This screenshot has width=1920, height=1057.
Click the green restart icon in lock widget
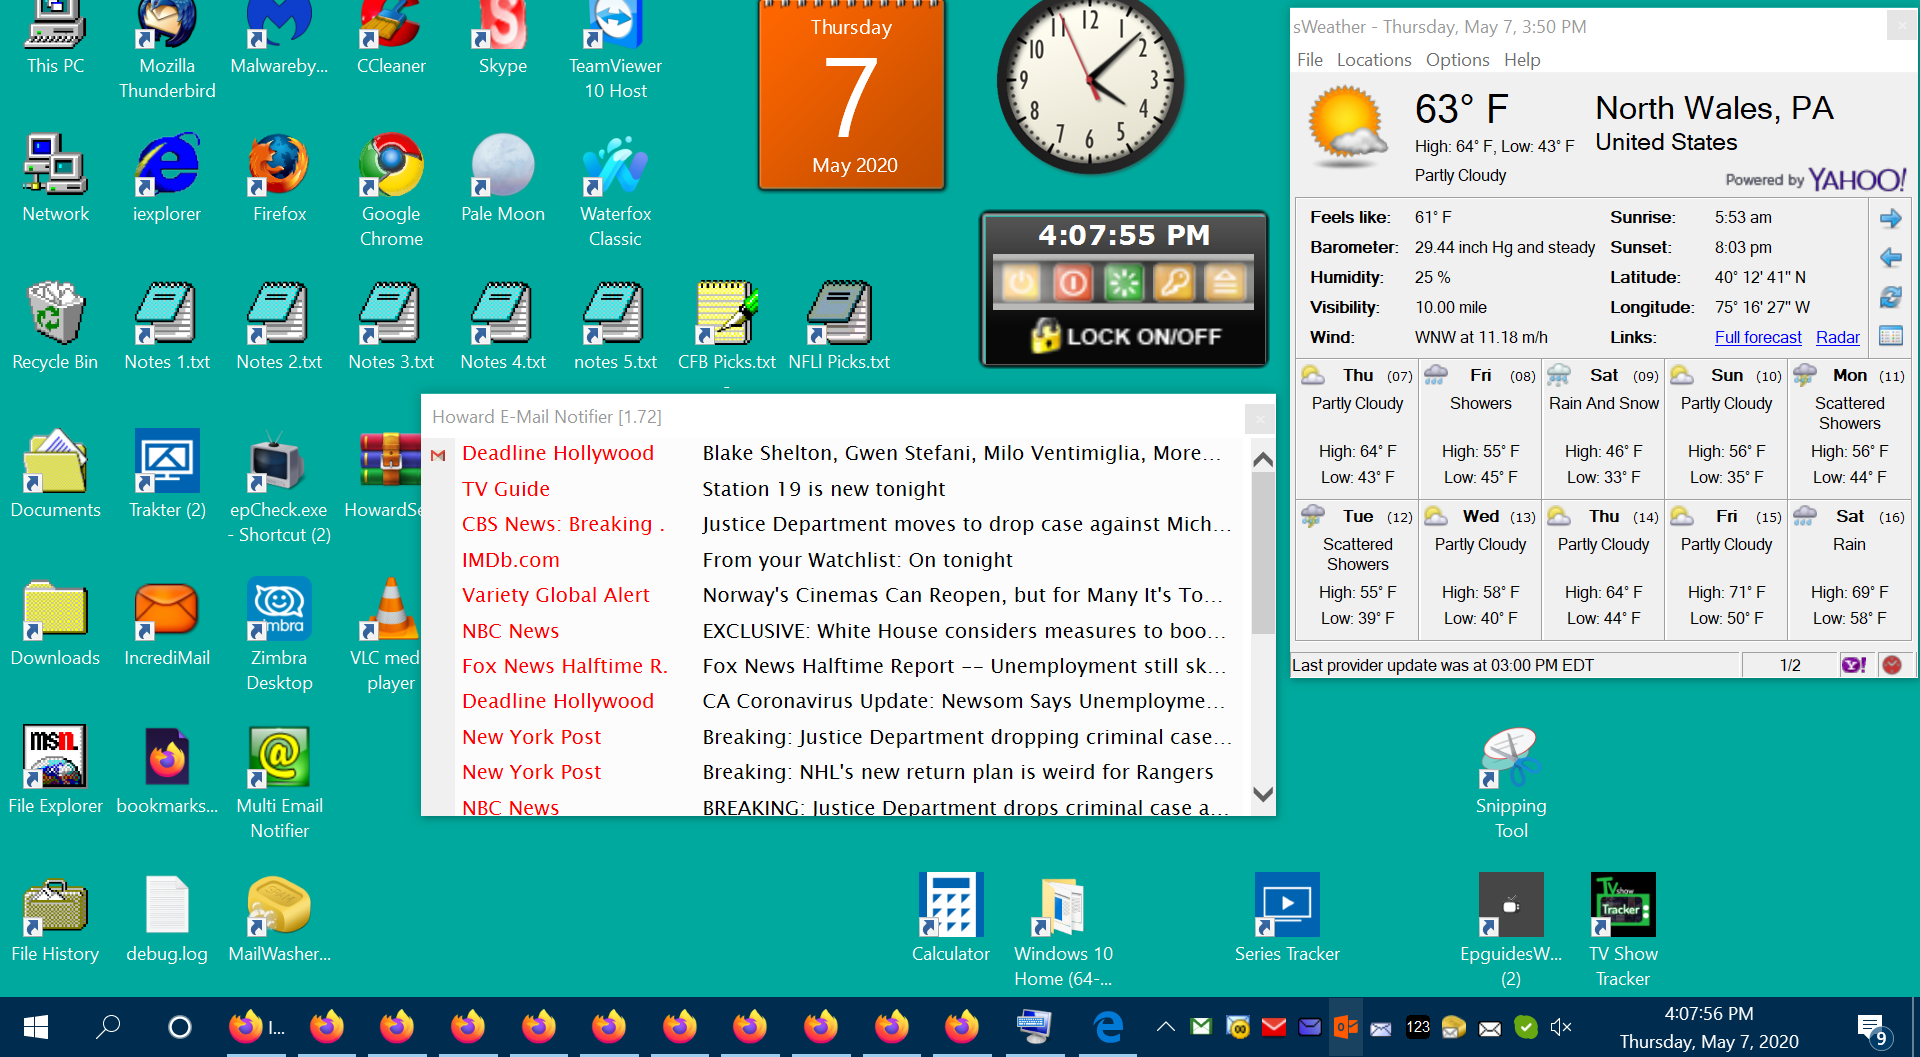pos(1123,284)
